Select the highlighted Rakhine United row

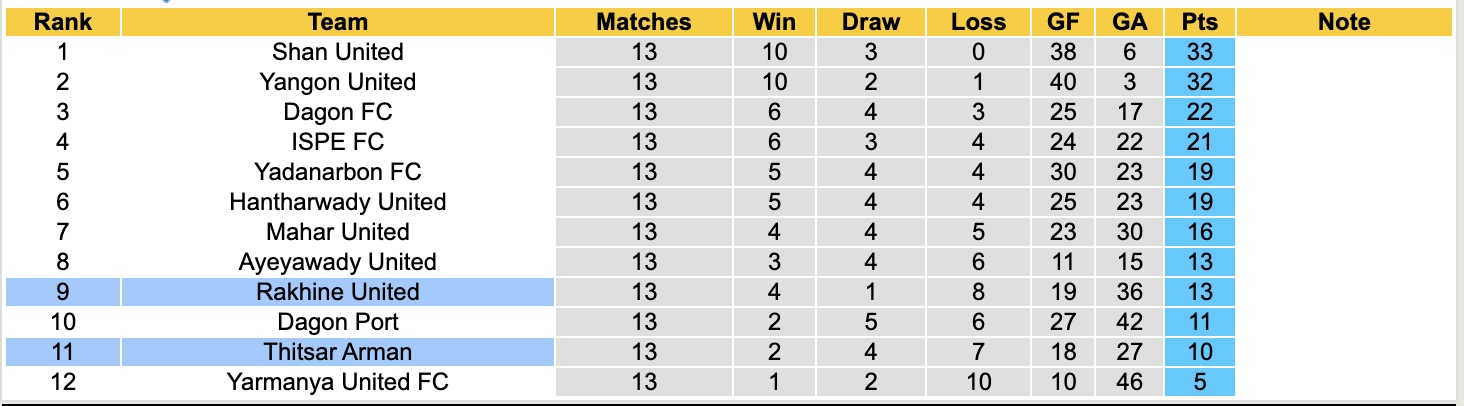[x=338, y=292]
